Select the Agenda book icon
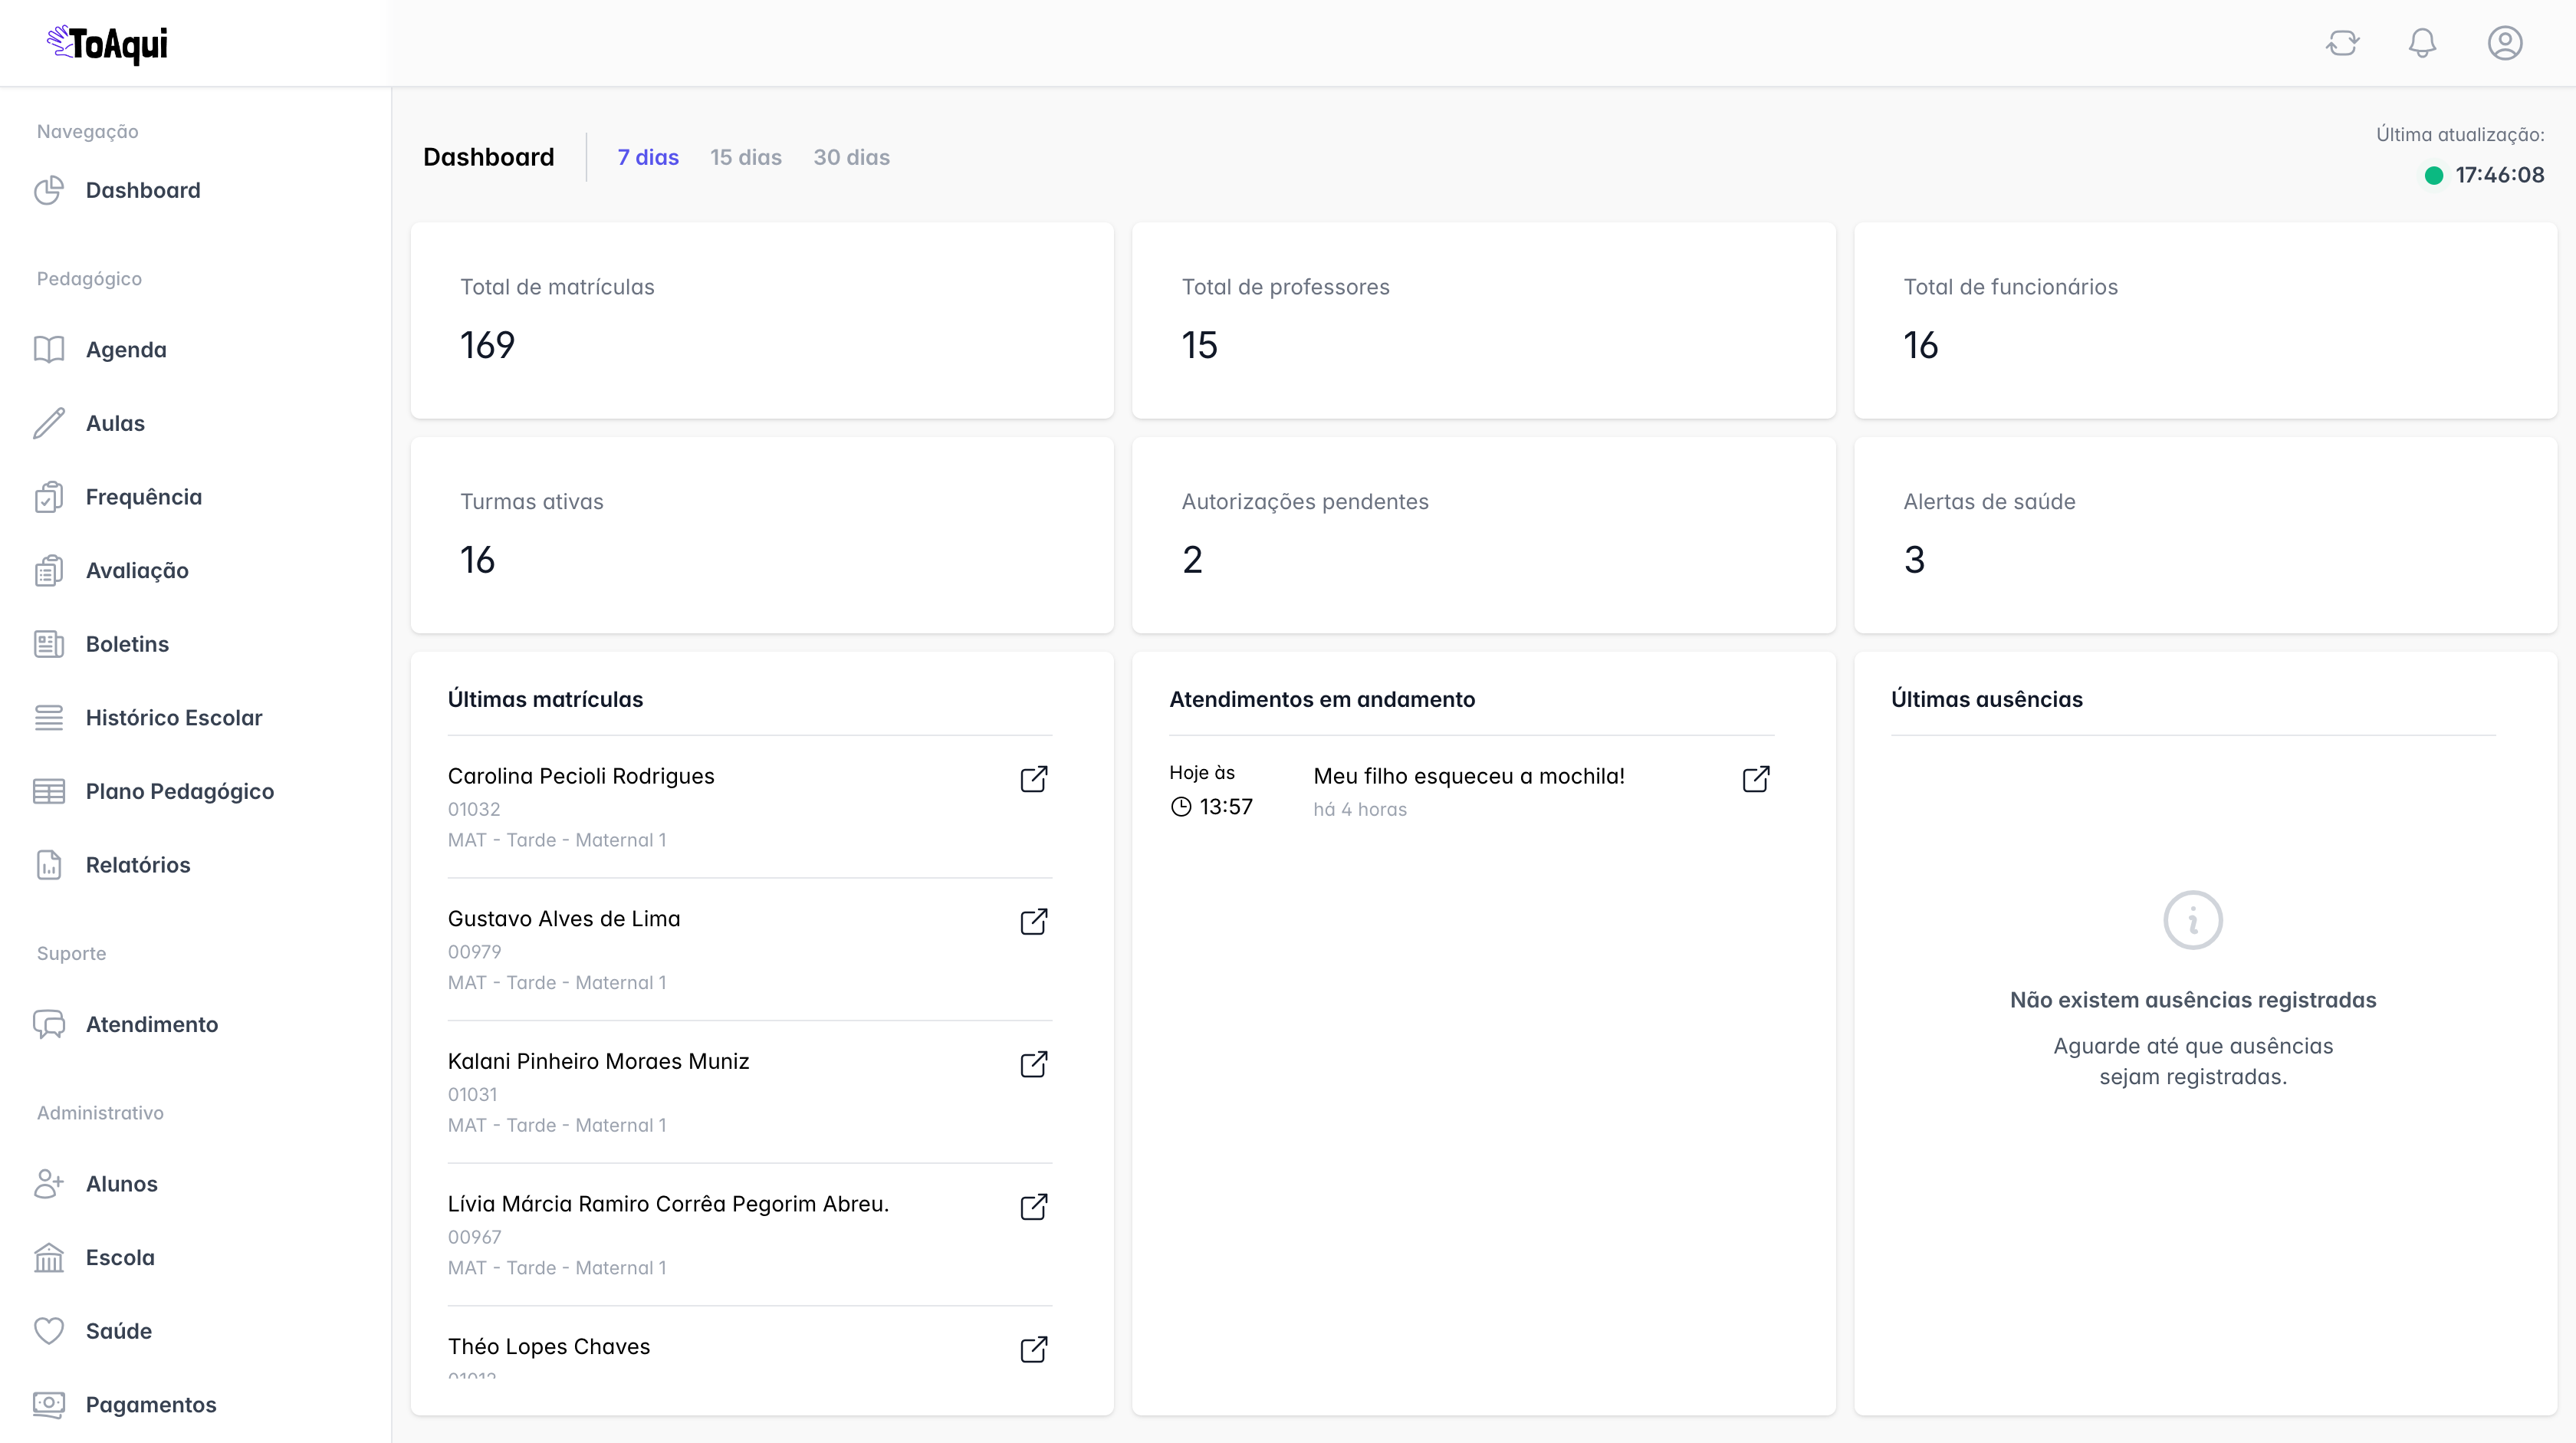The width and height of the screenshot is (2576, 1443). click(50, 349)
